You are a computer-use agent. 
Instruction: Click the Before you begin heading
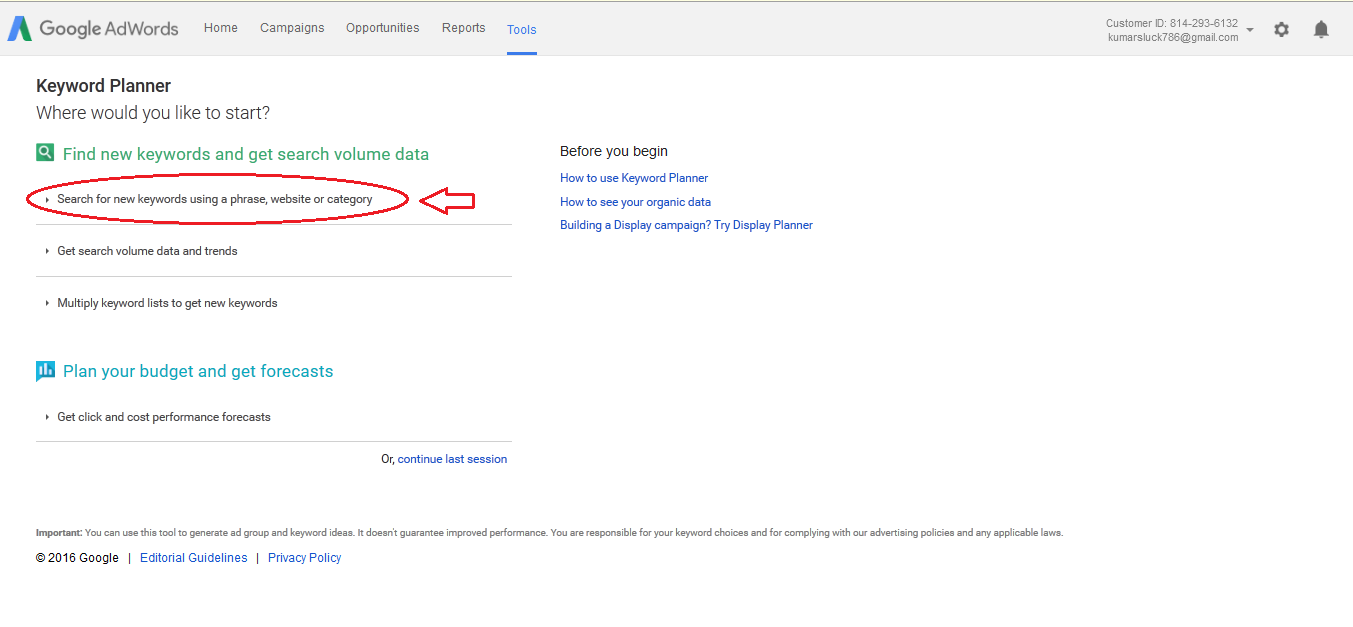tap(614, 151)
